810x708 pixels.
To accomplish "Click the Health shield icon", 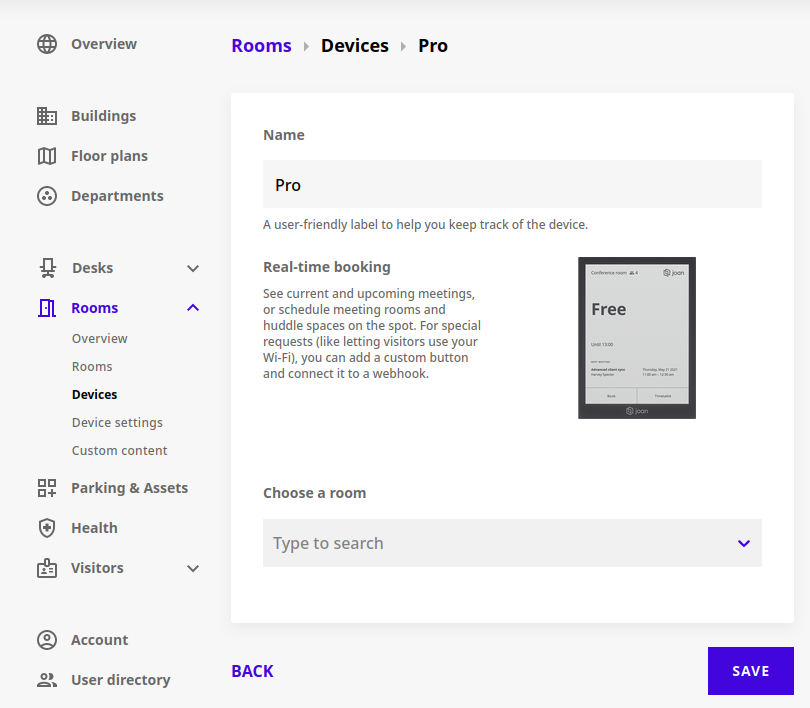I will [47, 528].
